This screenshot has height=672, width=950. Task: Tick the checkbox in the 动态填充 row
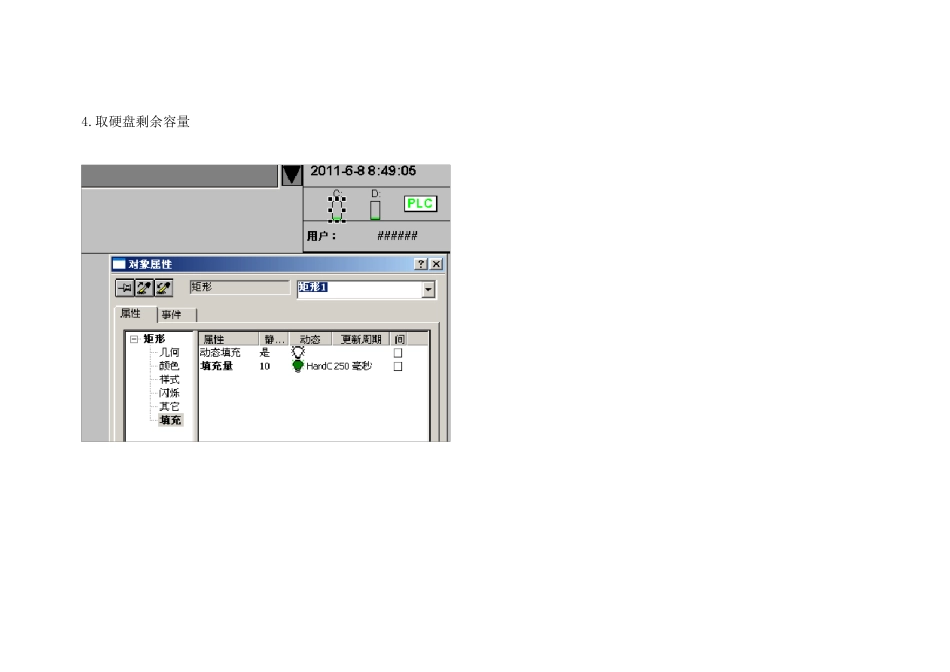coord(397,353)
